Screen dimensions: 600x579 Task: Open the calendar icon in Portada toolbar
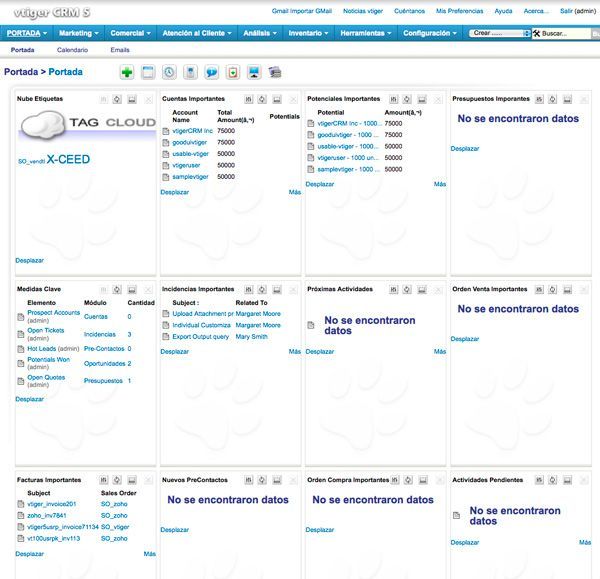coord(148,72)
